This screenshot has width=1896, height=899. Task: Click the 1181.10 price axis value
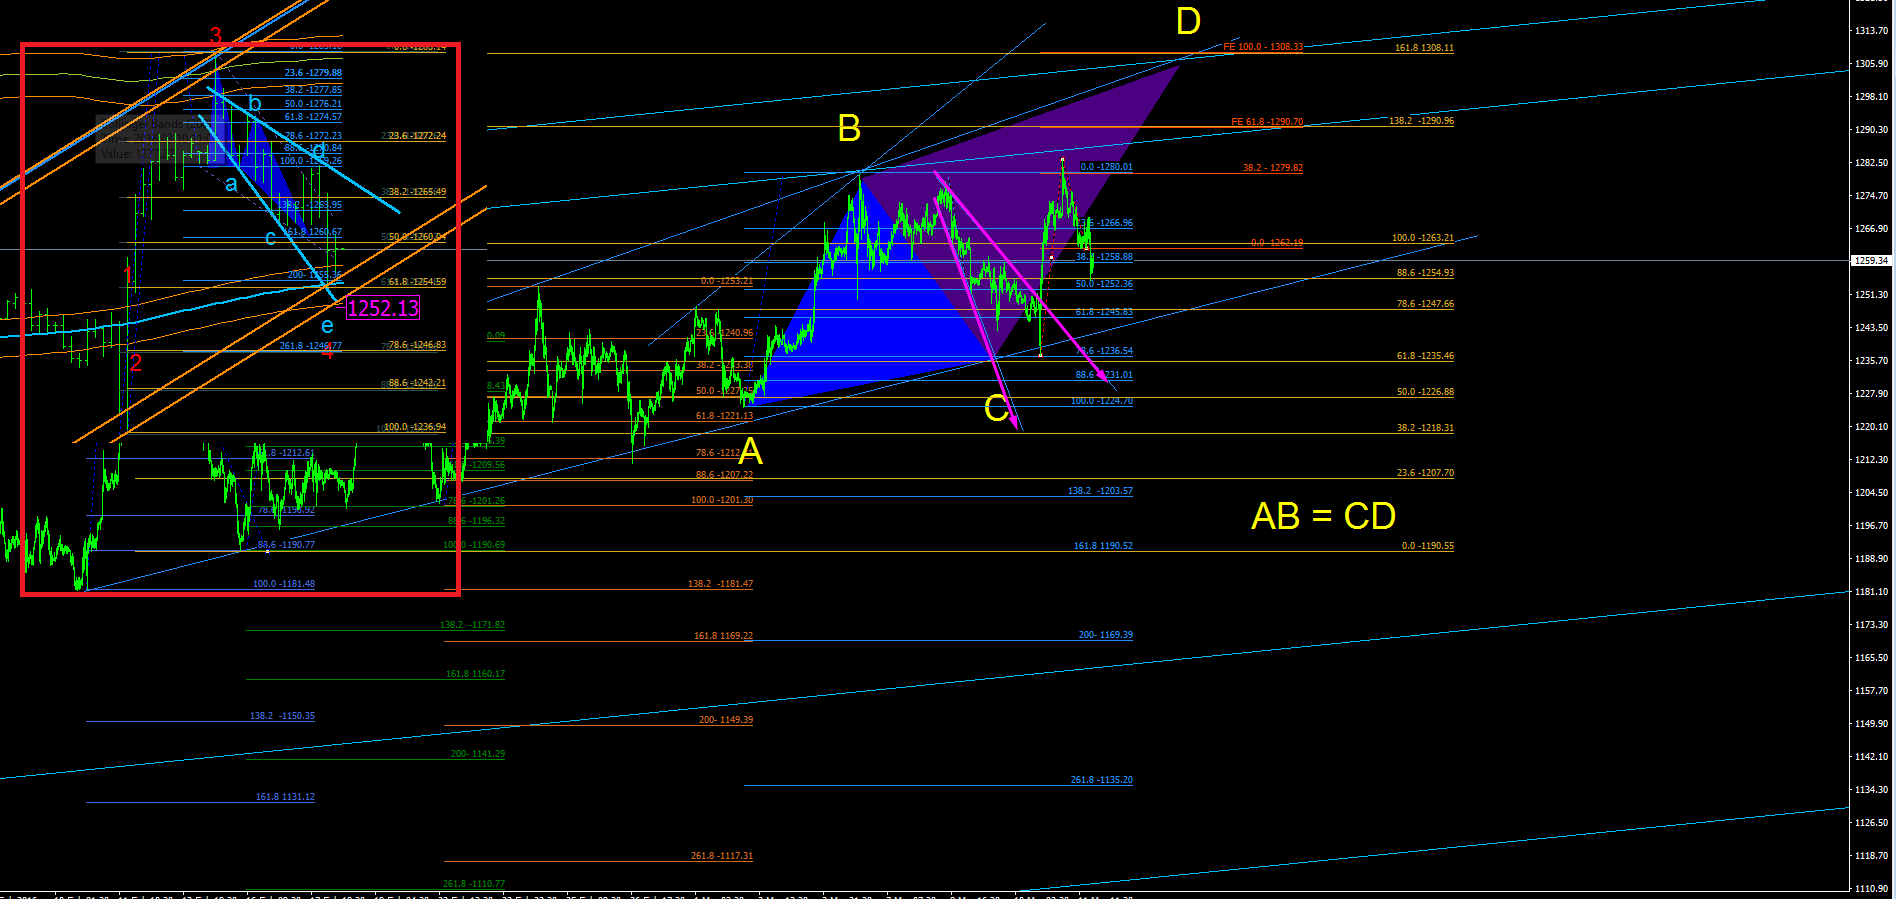point(1871,592)
